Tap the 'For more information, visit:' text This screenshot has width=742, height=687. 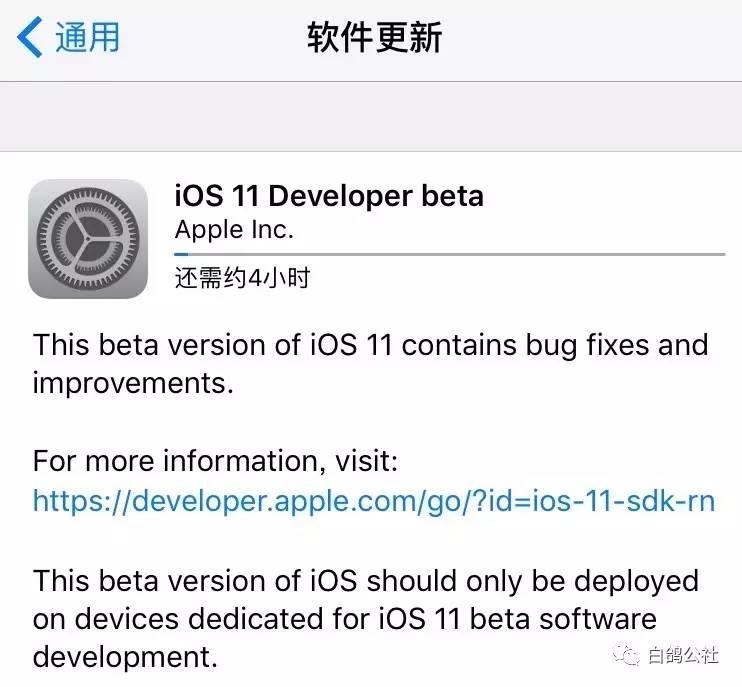[215, 461]
